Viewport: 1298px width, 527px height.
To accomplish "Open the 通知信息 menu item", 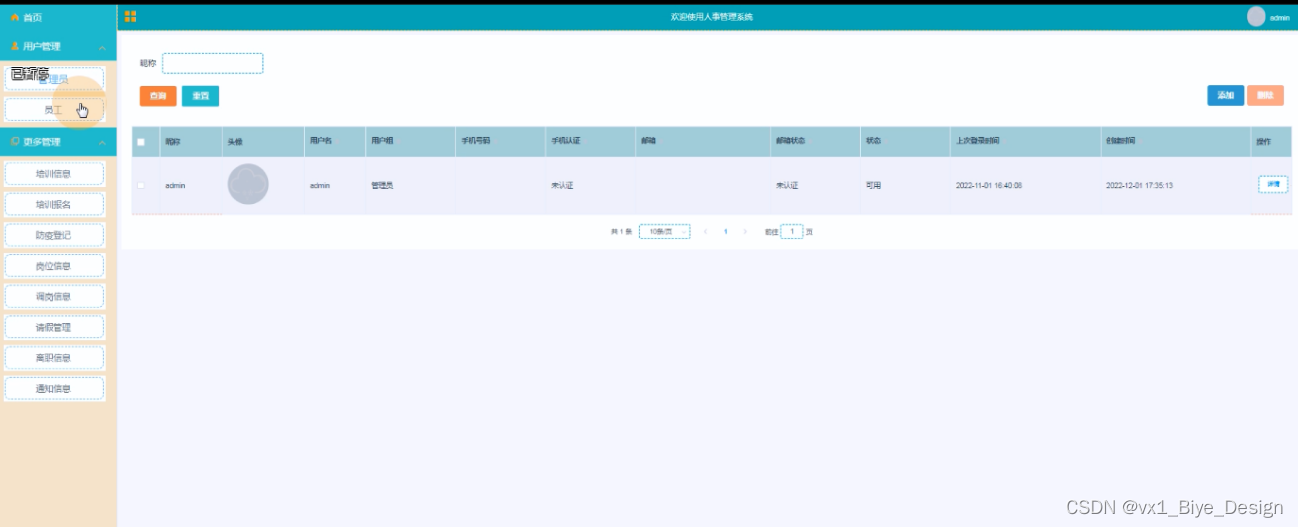I will point(55,388).
